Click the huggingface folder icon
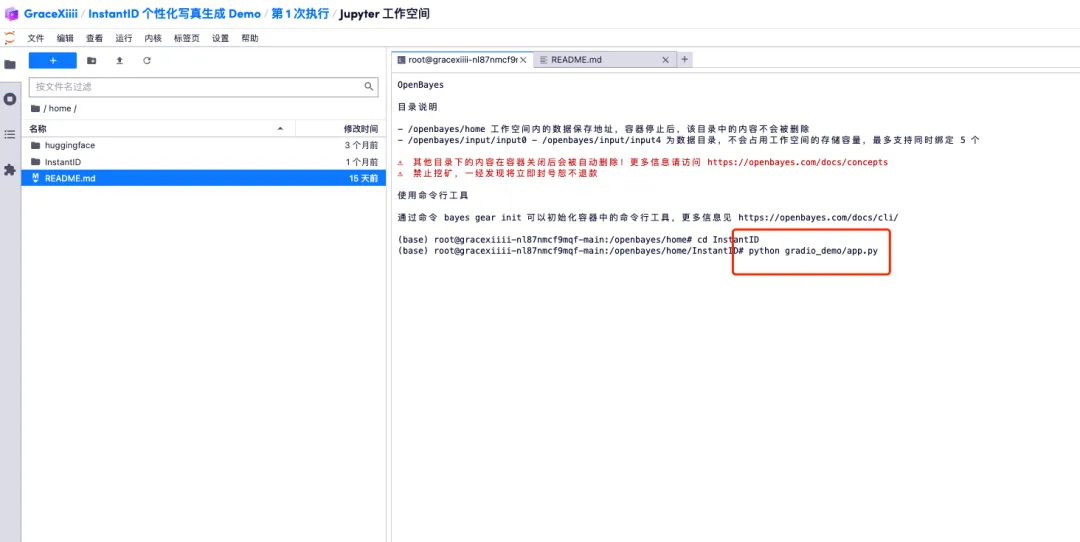Image resolution: width=1080 pixels, height=542 pixels. (x=36, y=145)
